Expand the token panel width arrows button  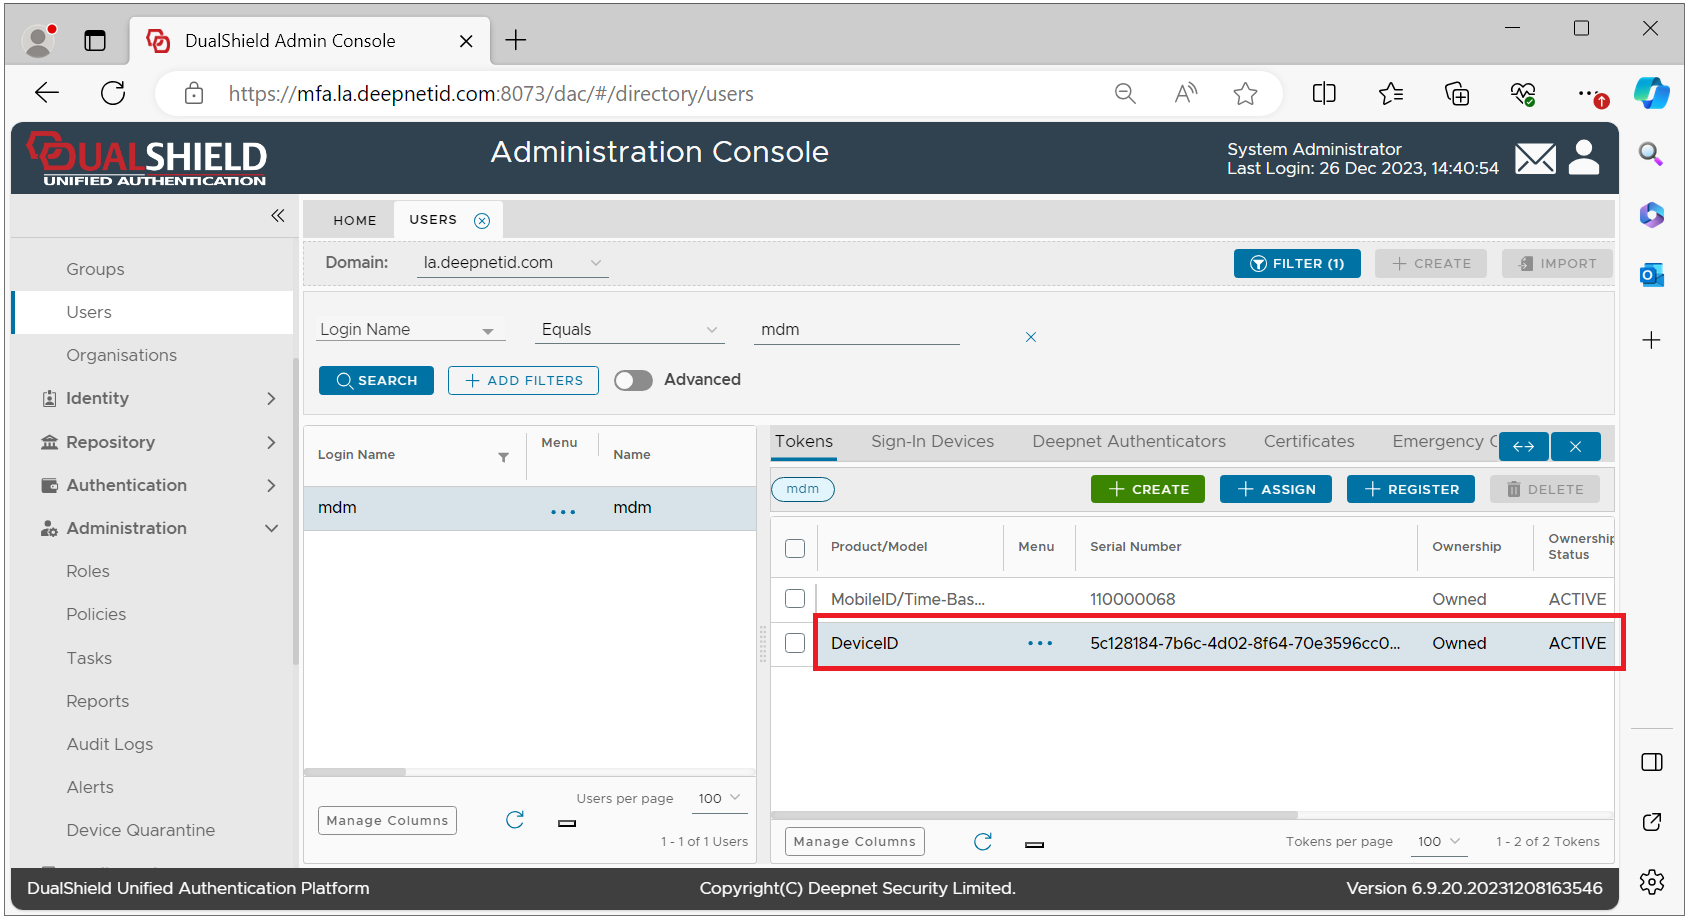(1523, 447)
